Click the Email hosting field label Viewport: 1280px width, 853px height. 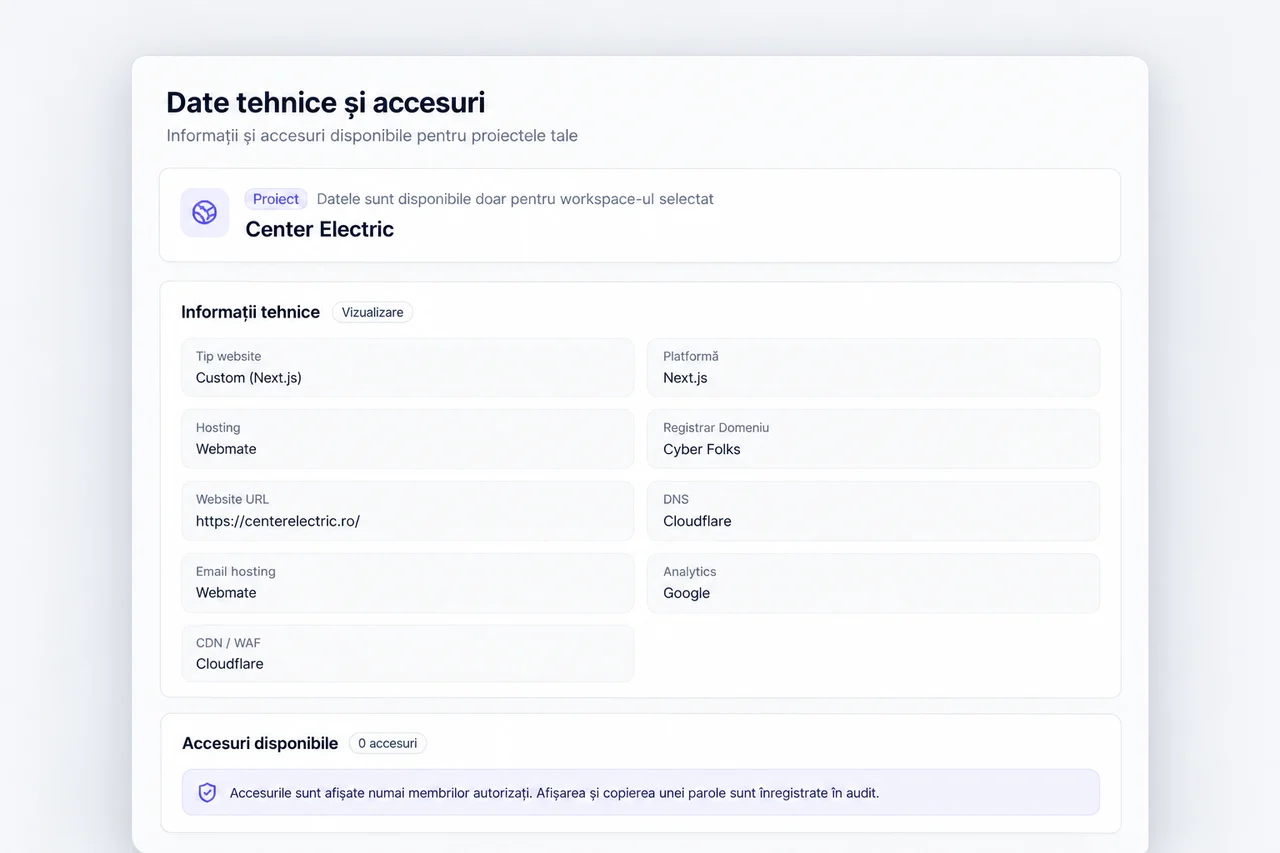236,571
